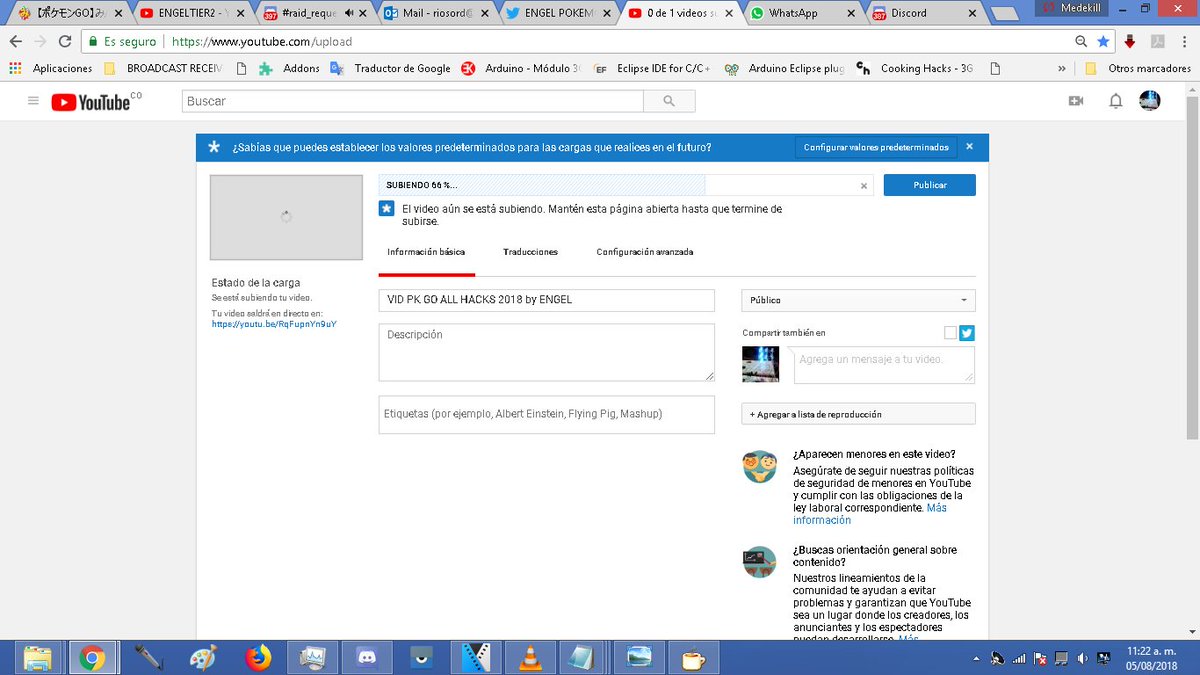
Task: Open the BROADCAST RECEIVER bookmark folder
Action: point(162,68)
